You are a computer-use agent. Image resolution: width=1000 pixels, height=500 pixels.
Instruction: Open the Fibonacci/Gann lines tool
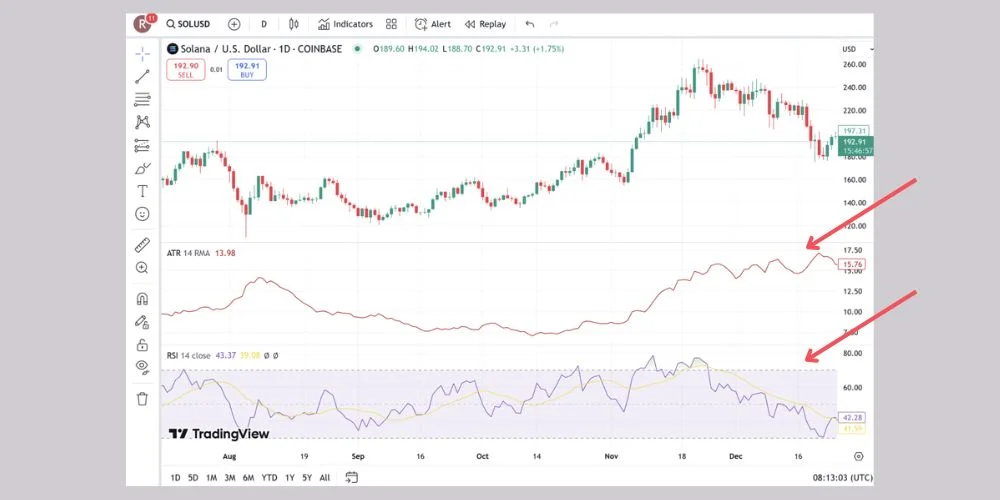tap(142, 99)
